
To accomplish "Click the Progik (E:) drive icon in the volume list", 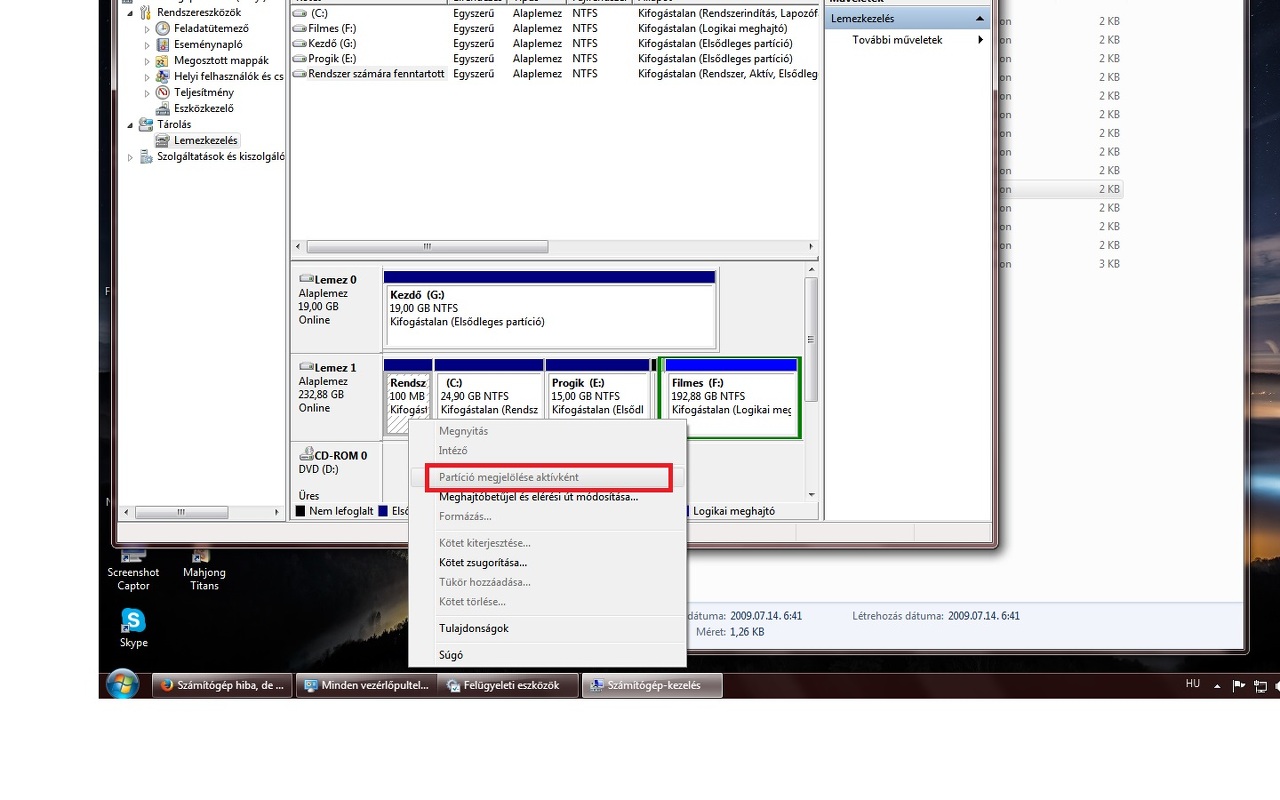I will click(x=300, y=58).
